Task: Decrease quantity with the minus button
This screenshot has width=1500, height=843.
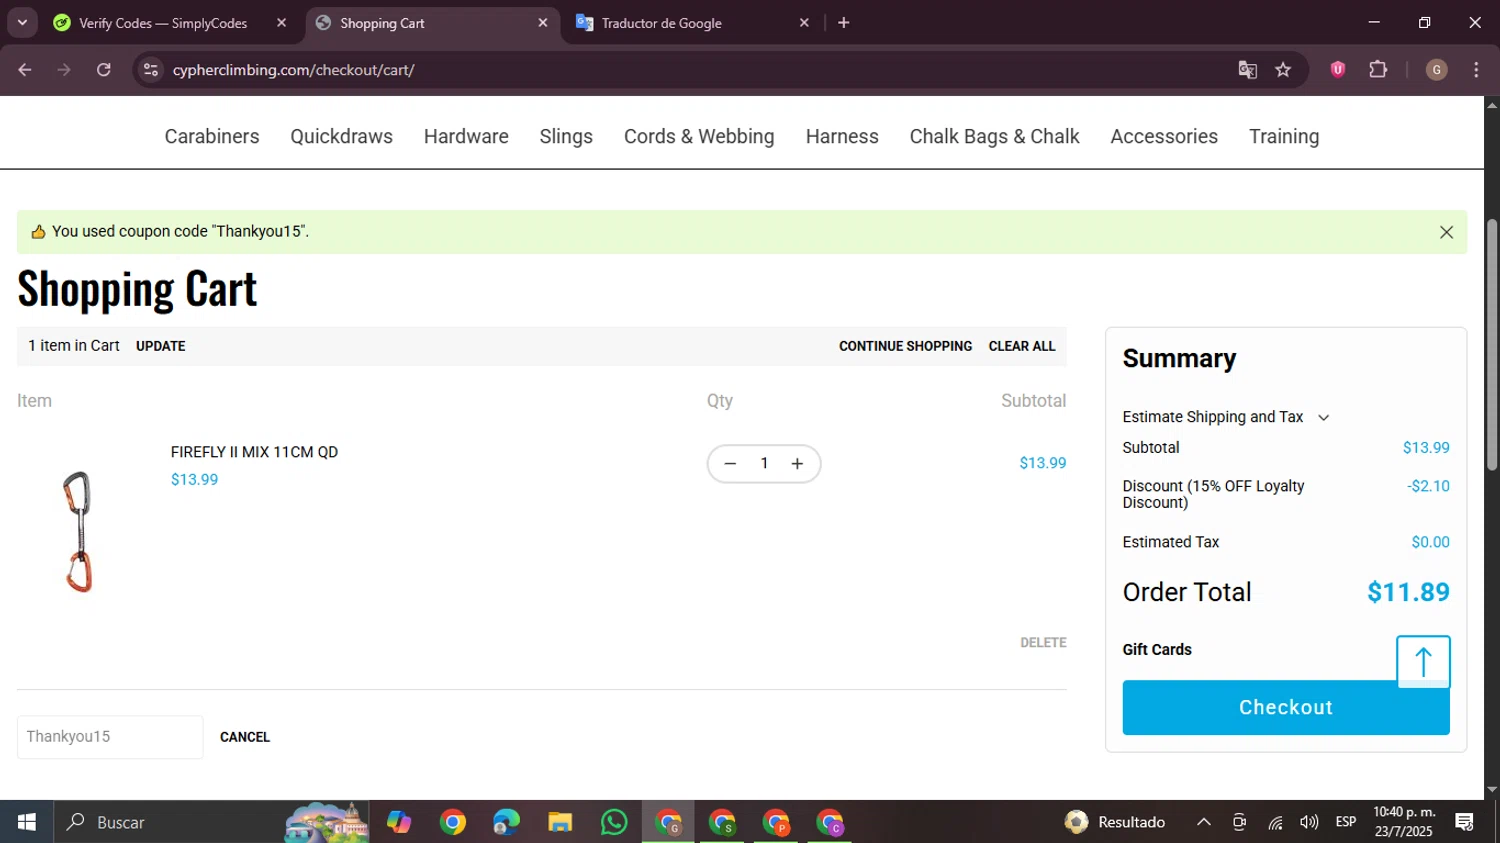Action: (730, 464)
